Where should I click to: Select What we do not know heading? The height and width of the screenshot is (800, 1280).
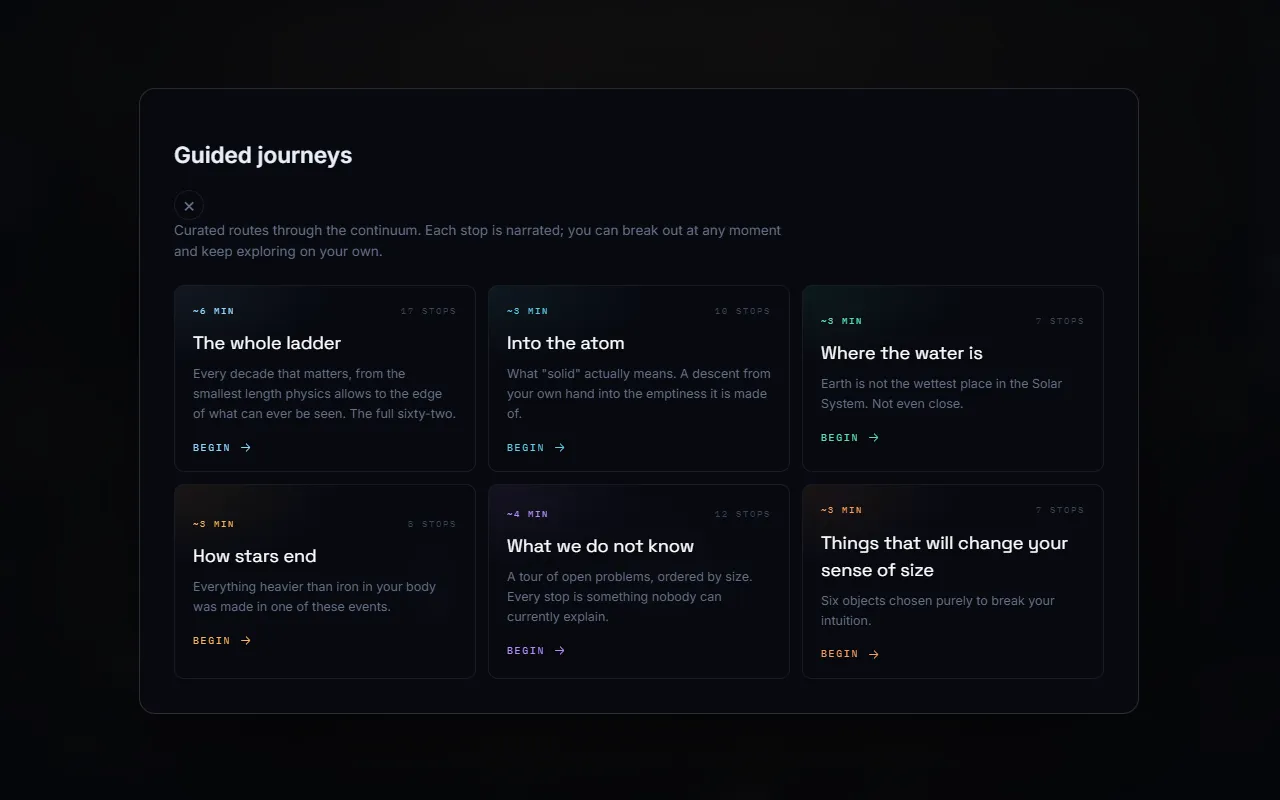pyautogui.click(x=600, y=546)
